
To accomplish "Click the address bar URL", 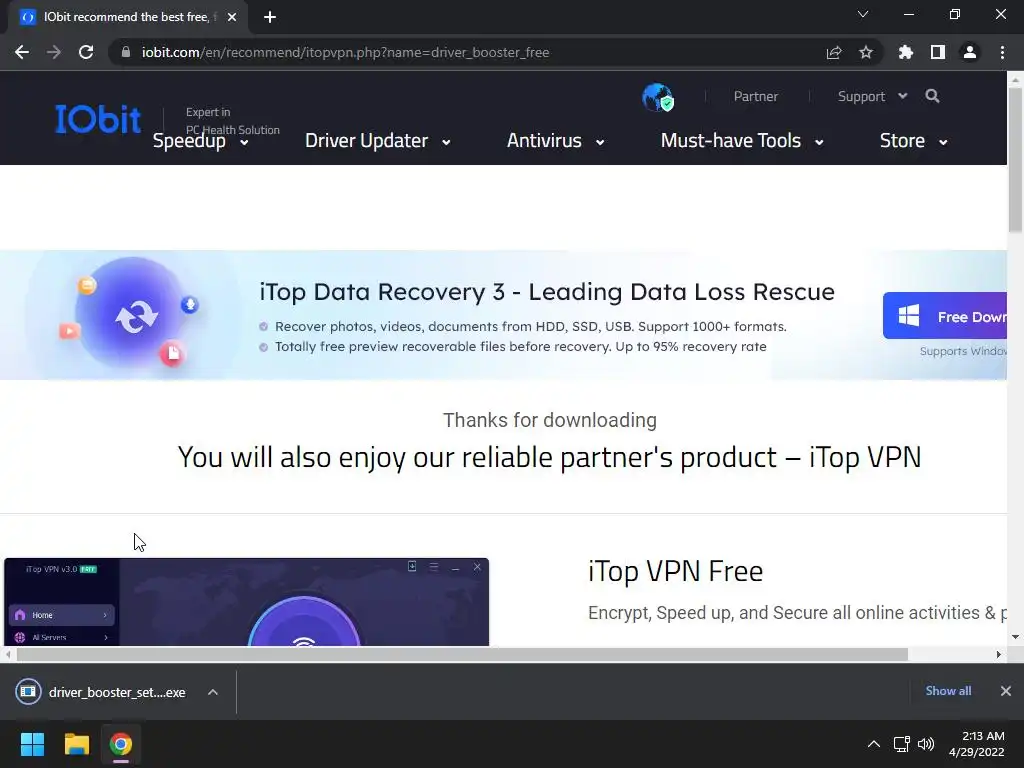I will [x=345, y=52].
